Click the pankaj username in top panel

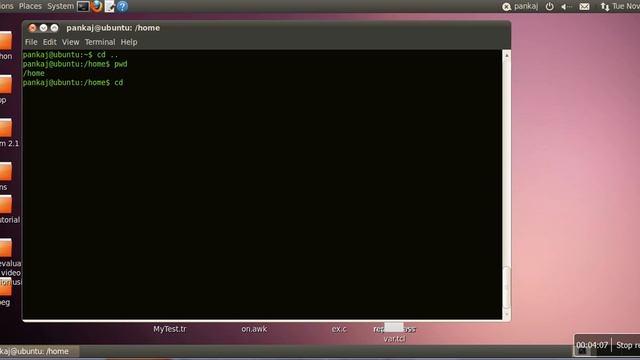[526, 7]
